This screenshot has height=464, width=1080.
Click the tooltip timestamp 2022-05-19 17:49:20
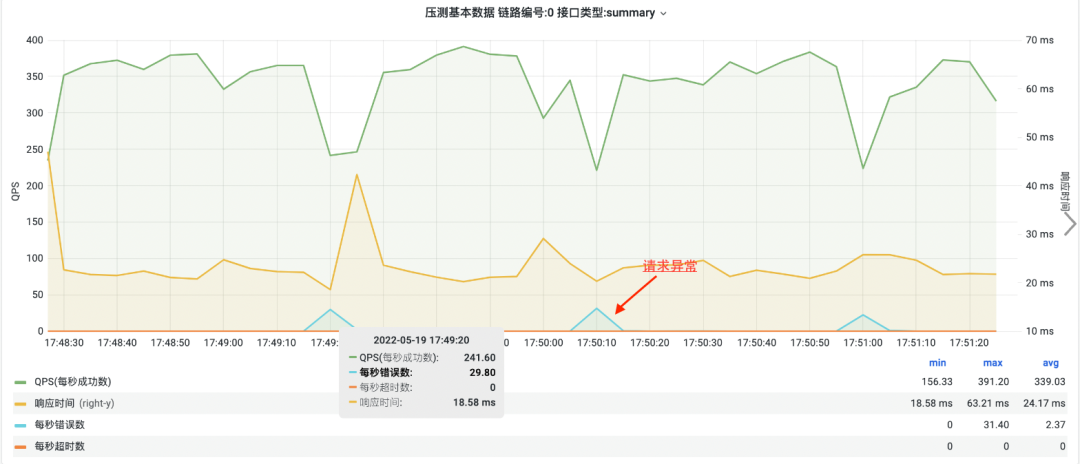421,340
